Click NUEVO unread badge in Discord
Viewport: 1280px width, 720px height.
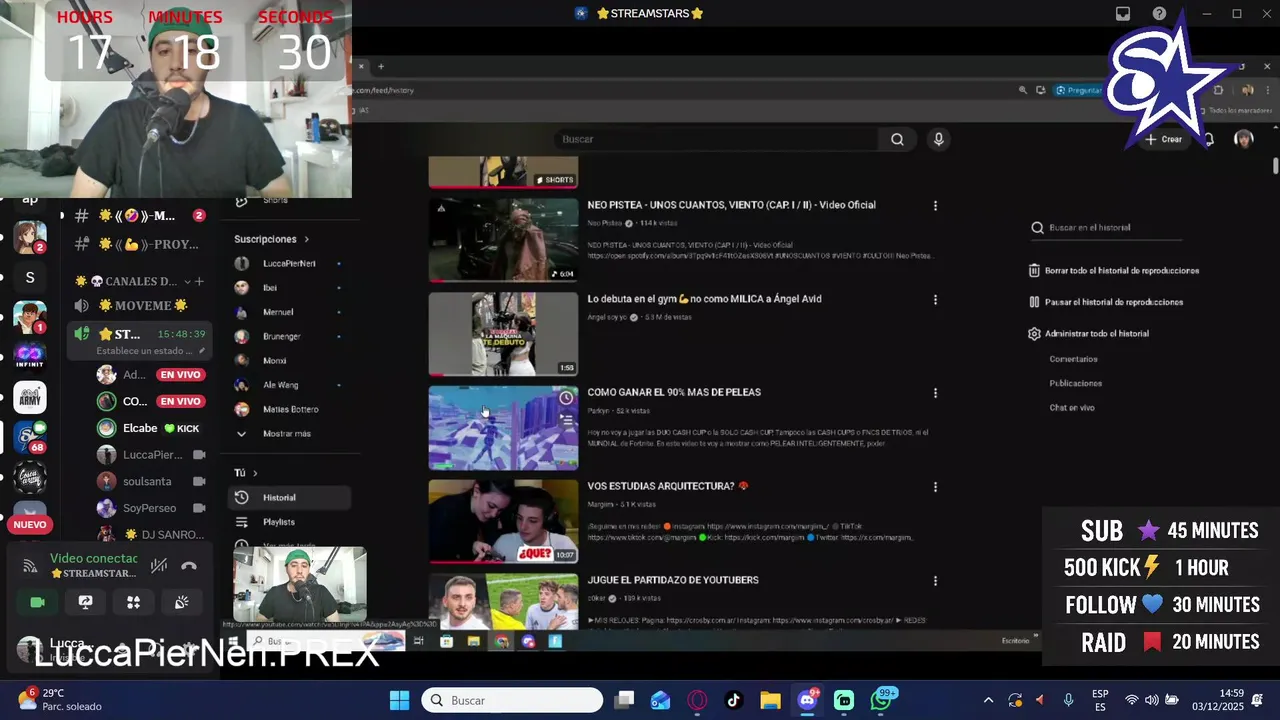click(30, 525)
